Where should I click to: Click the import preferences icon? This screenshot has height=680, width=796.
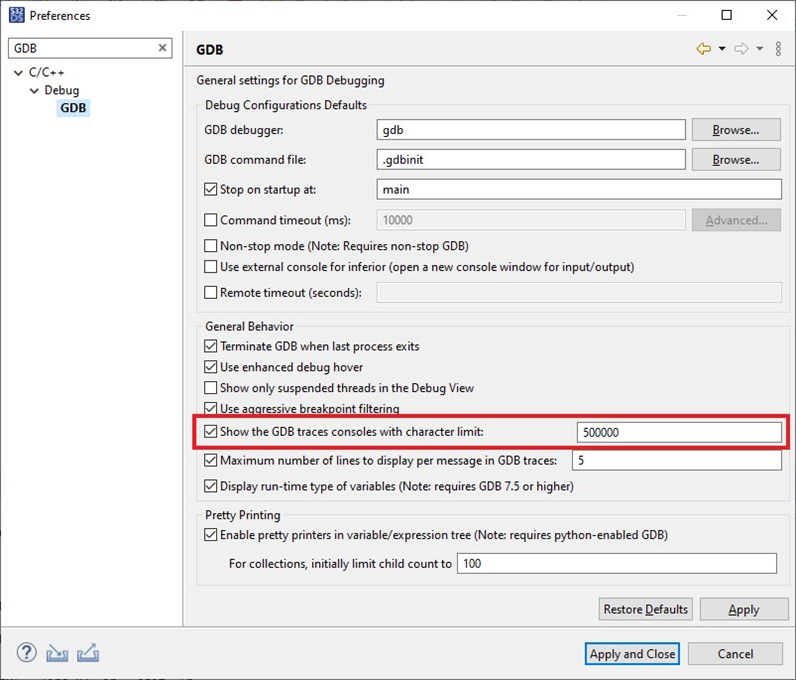pos(57,653)
